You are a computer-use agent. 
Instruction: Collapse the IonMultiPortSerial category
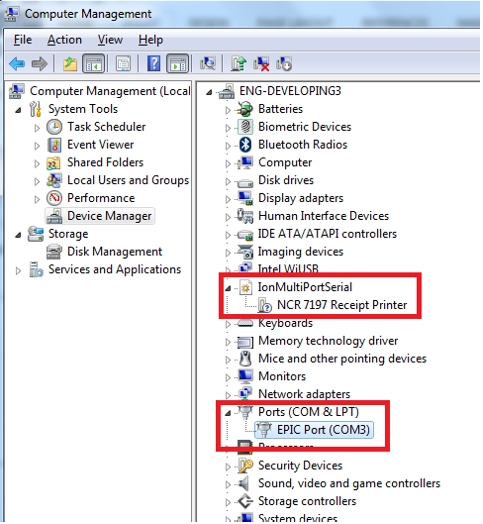point(228,288)
